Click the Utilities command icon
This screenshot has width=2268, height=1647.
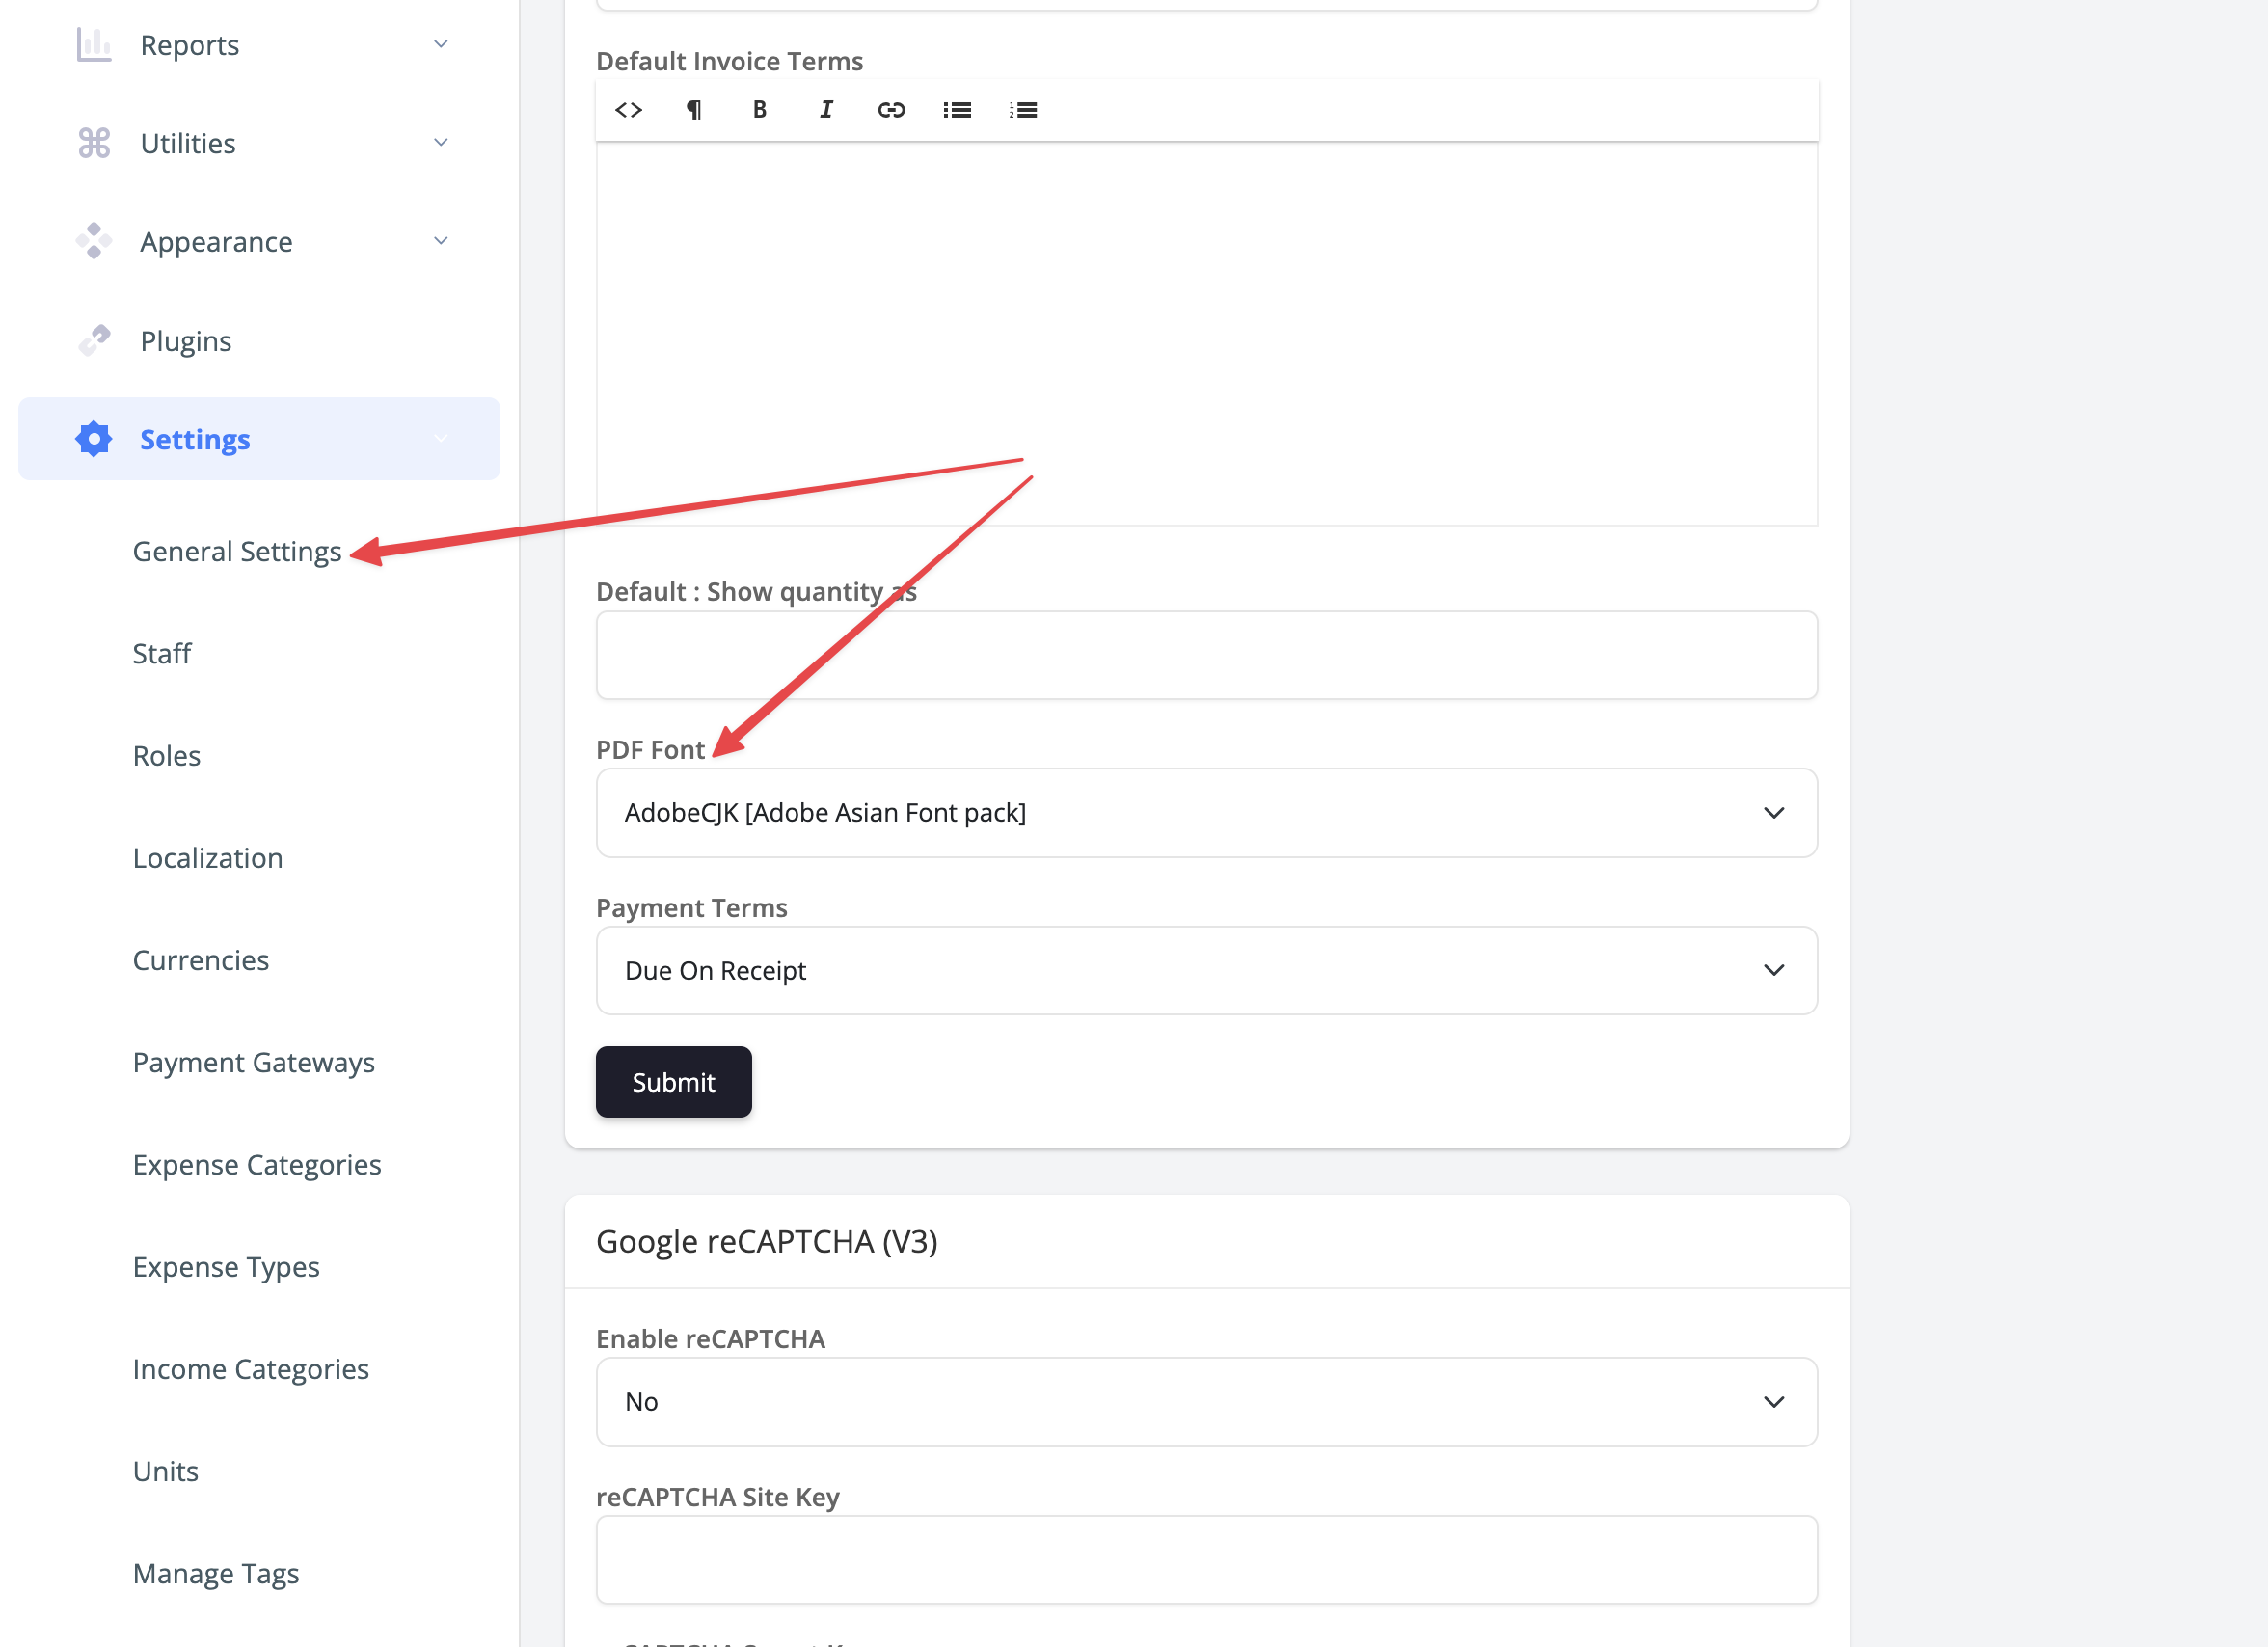(94, 143)
